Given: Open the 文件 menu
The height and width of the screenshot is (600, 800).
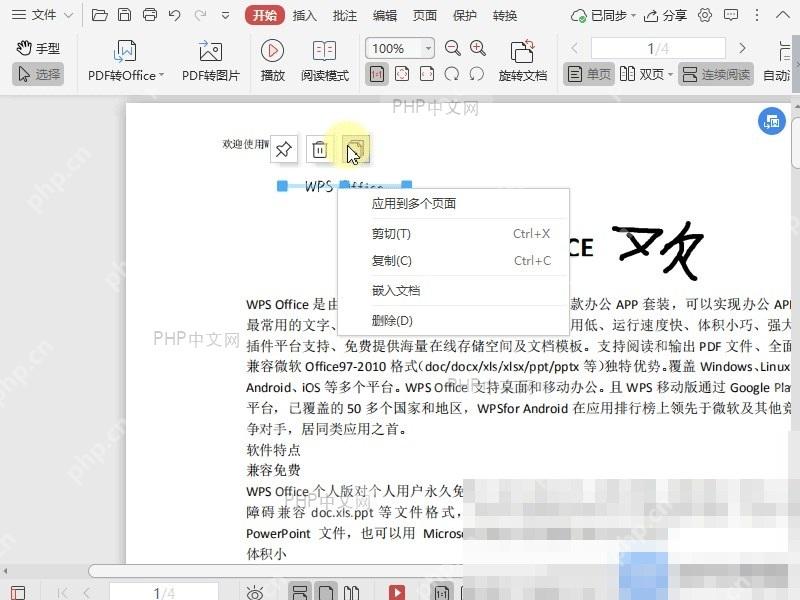Looking at the screenshot, I should click(x=34, y=15).
